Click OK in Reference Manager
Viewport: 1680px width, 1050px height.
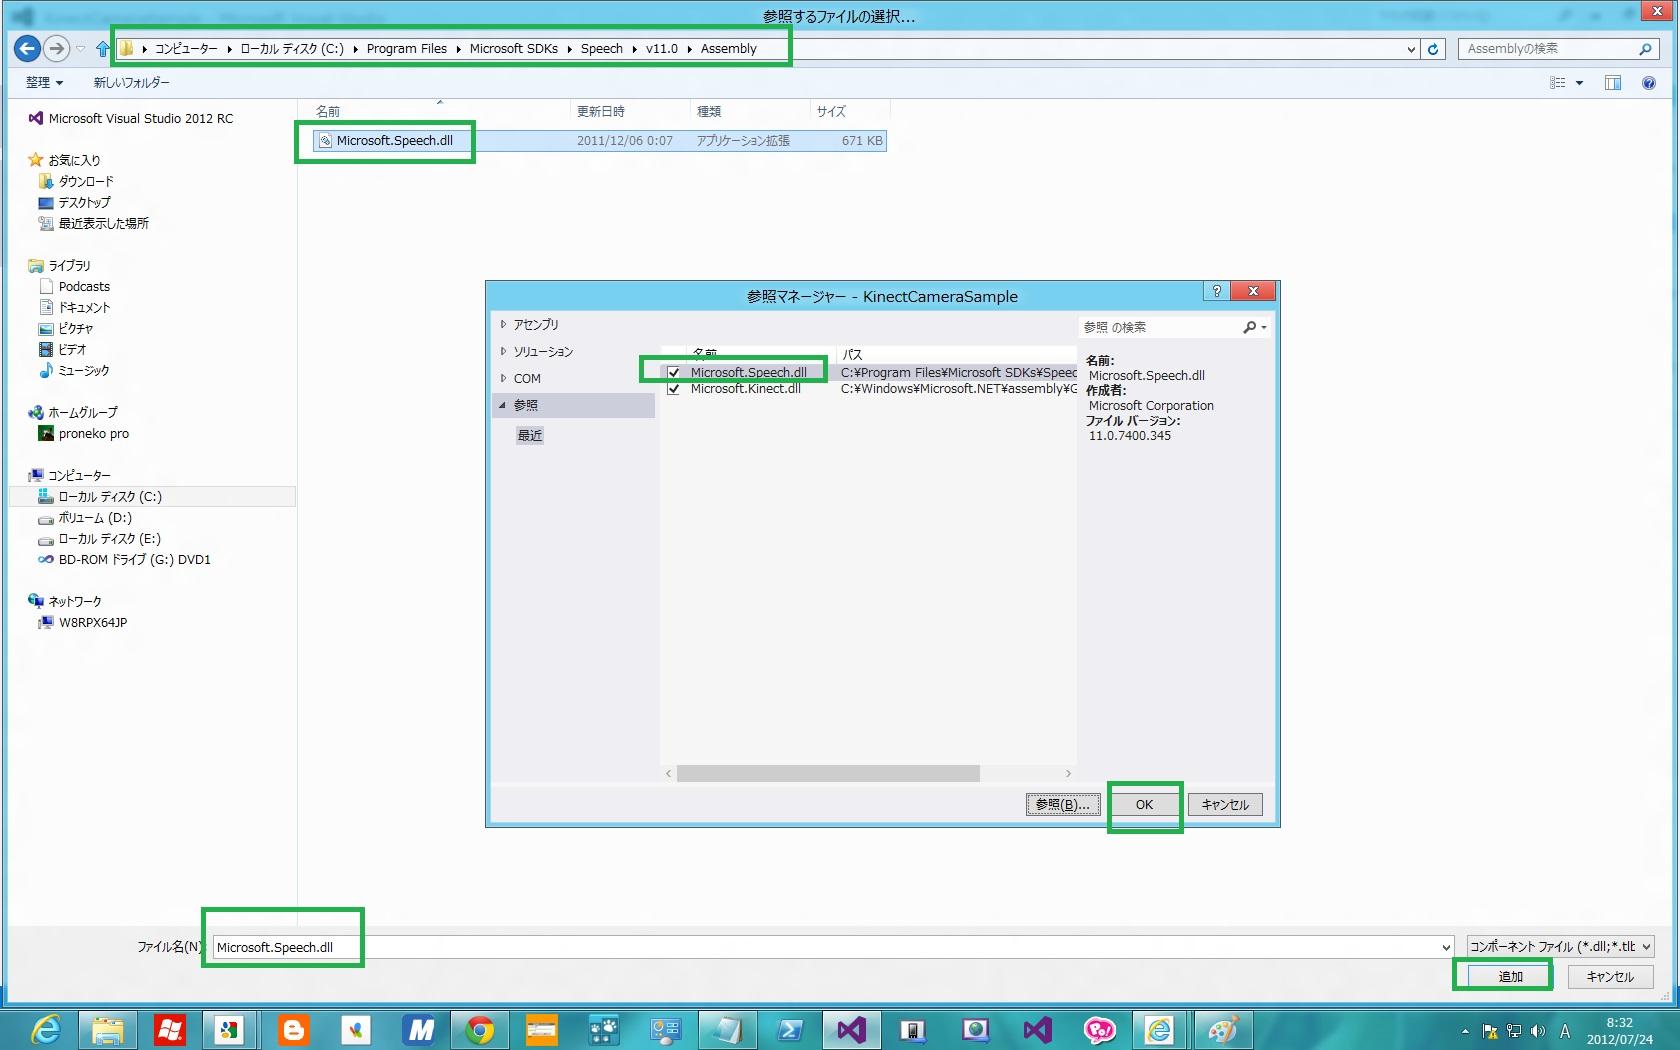click(x=1144, y=804)
